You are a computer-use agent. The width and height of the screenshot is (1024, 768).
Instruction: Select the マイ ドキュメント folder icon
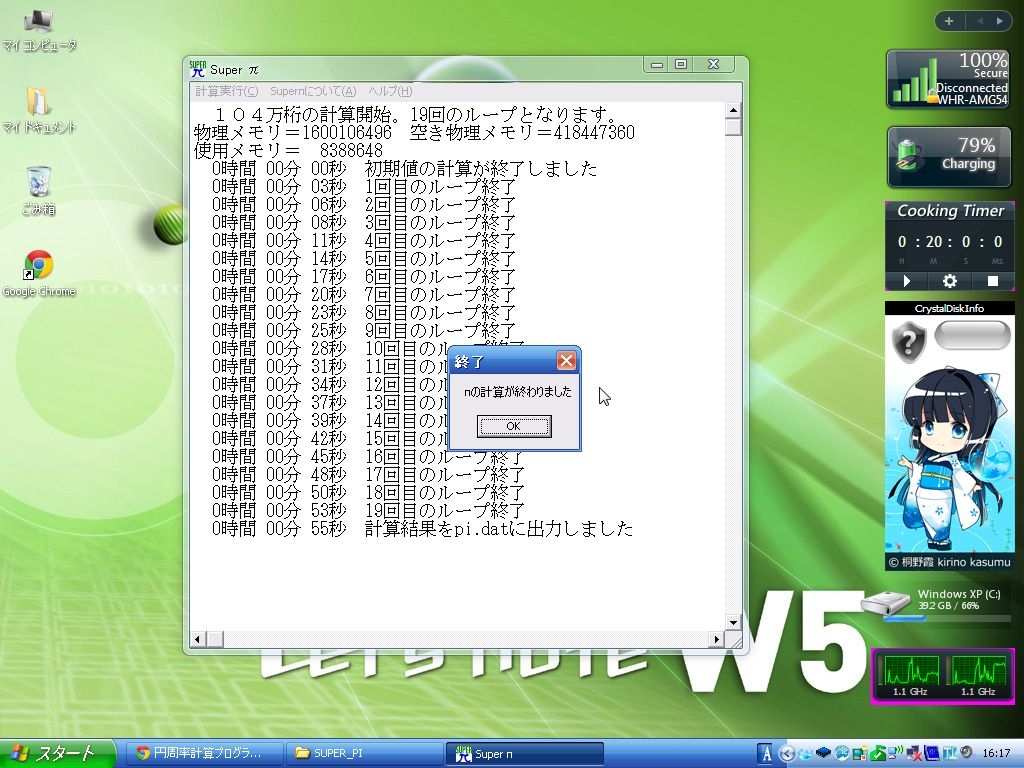tap(39, 111)
